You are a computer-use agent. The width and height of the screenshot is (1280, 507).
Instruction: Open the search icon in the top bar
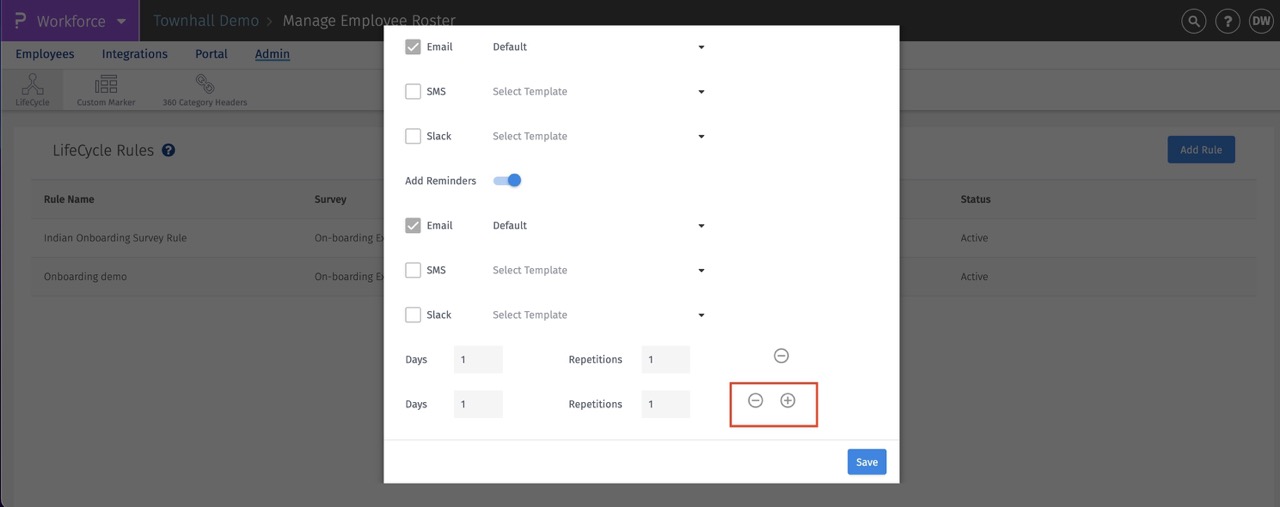click(x=1193, y=21)
